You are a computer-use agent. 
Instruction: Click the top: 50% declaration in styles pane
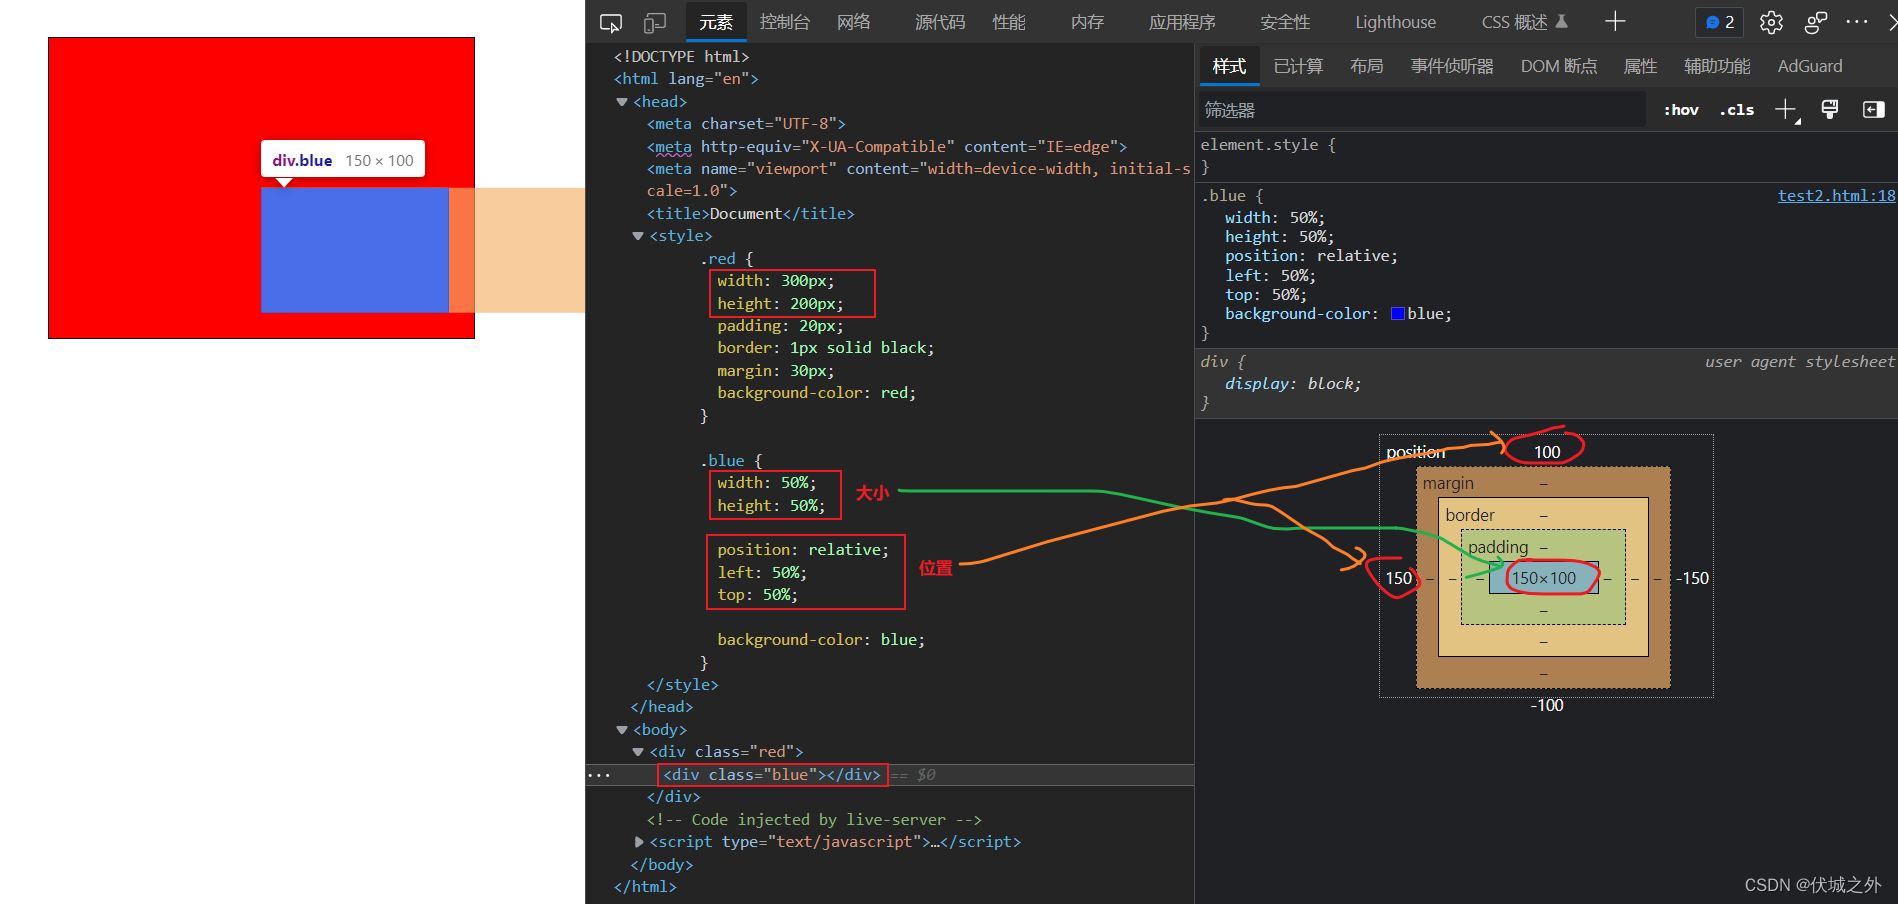(x=1266, y=295)
